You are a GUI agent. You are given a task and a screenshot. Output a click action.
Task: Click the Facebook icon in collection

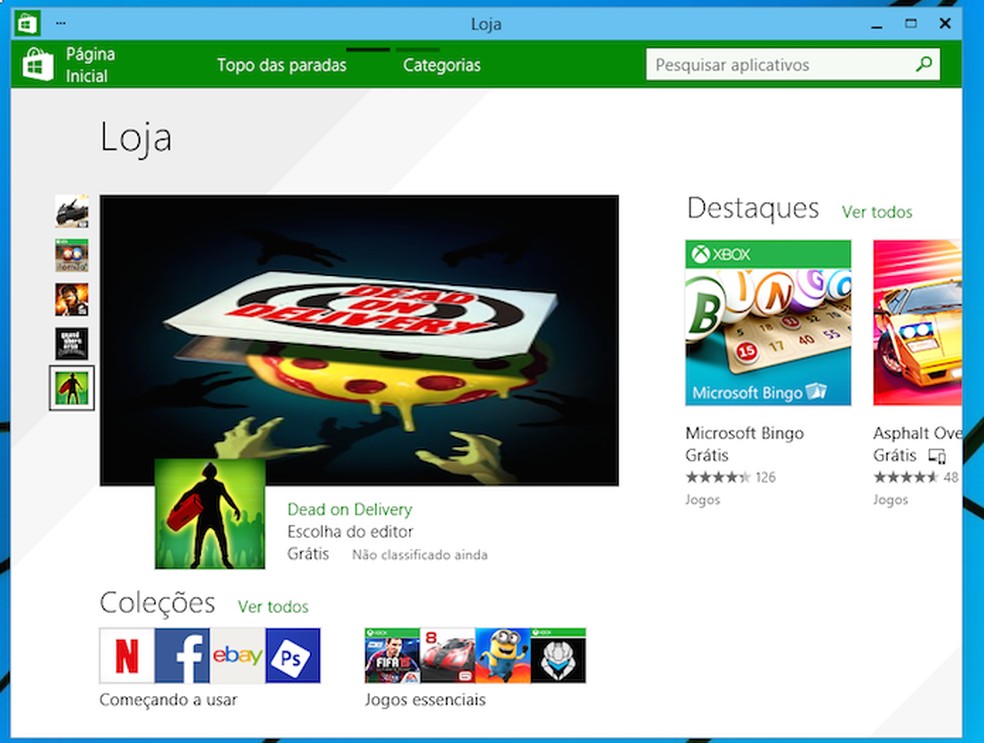pyautogui.click(x=182, y=655)
